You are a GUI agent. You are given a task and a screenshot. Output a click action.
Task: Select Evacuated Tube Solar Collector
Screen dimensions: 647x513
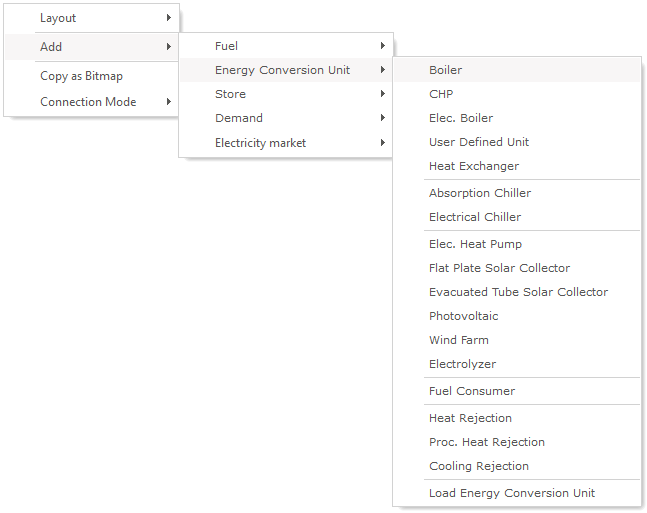point(517,292)
